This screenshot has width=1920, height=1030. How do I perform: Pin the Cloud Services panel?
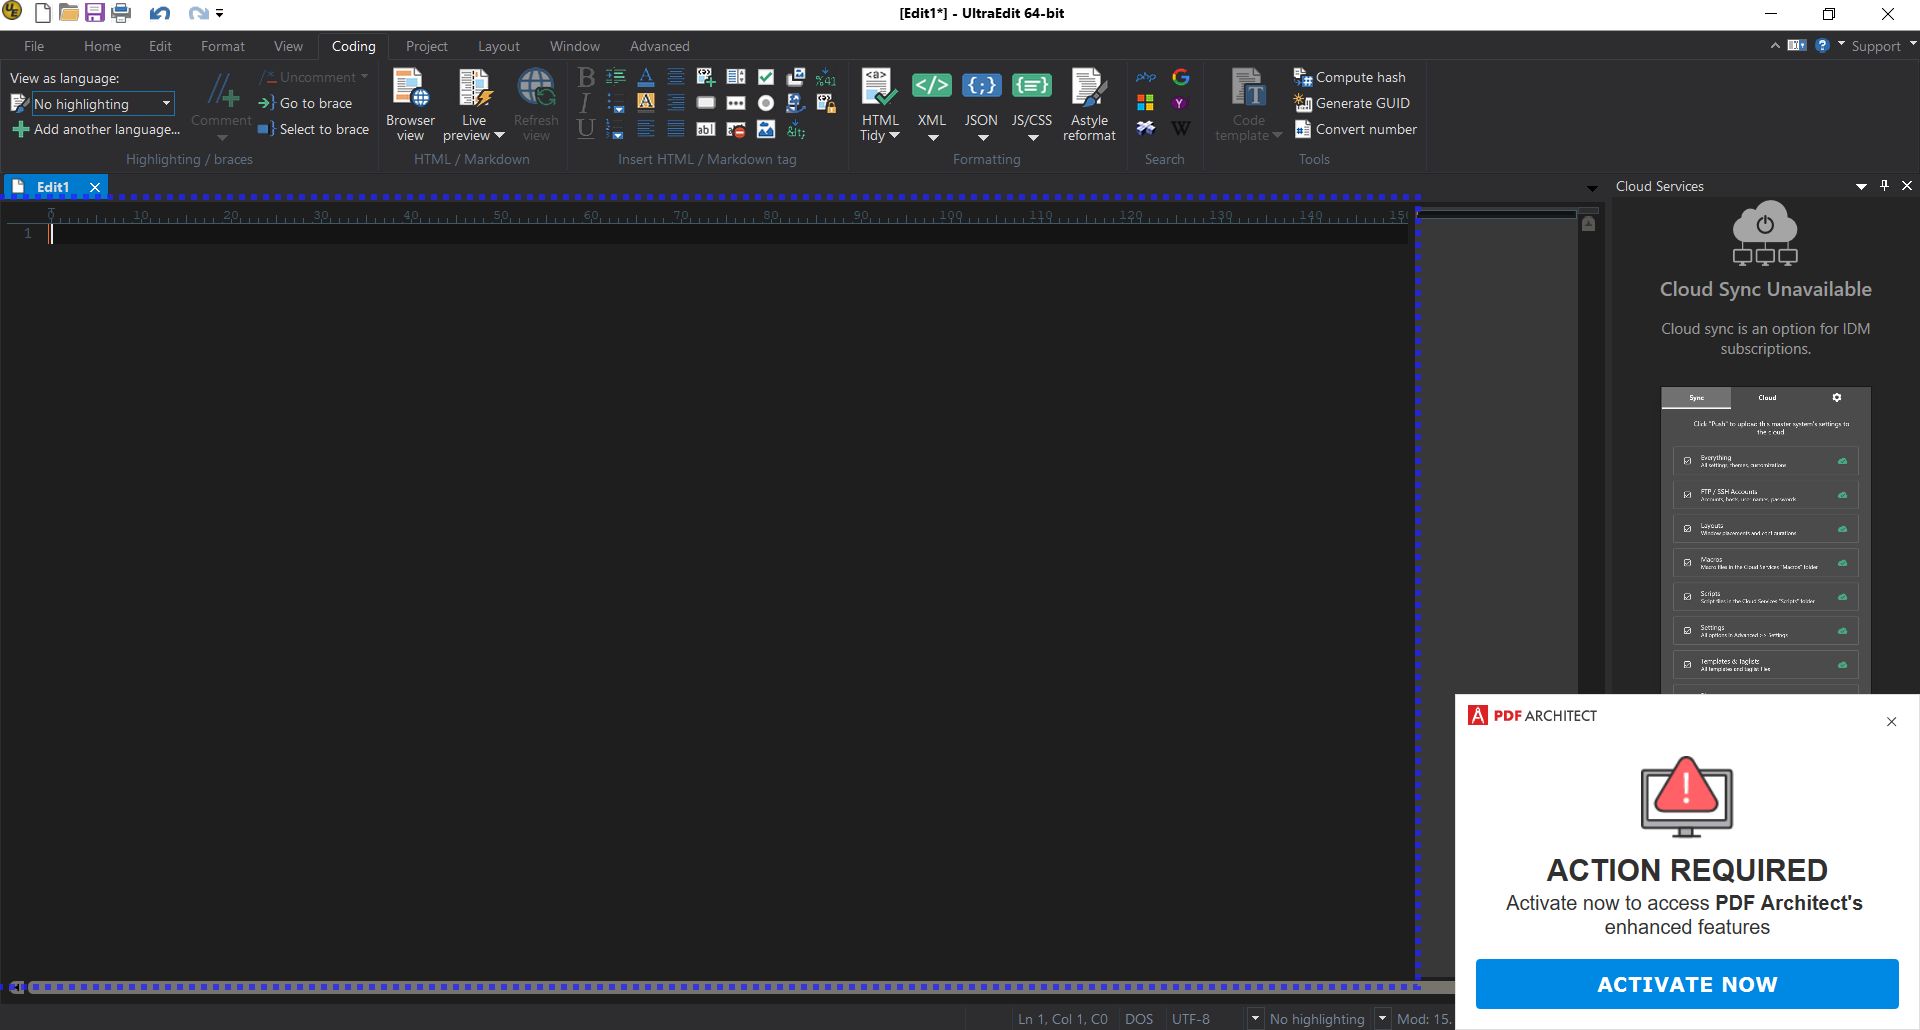[1884, 186]
